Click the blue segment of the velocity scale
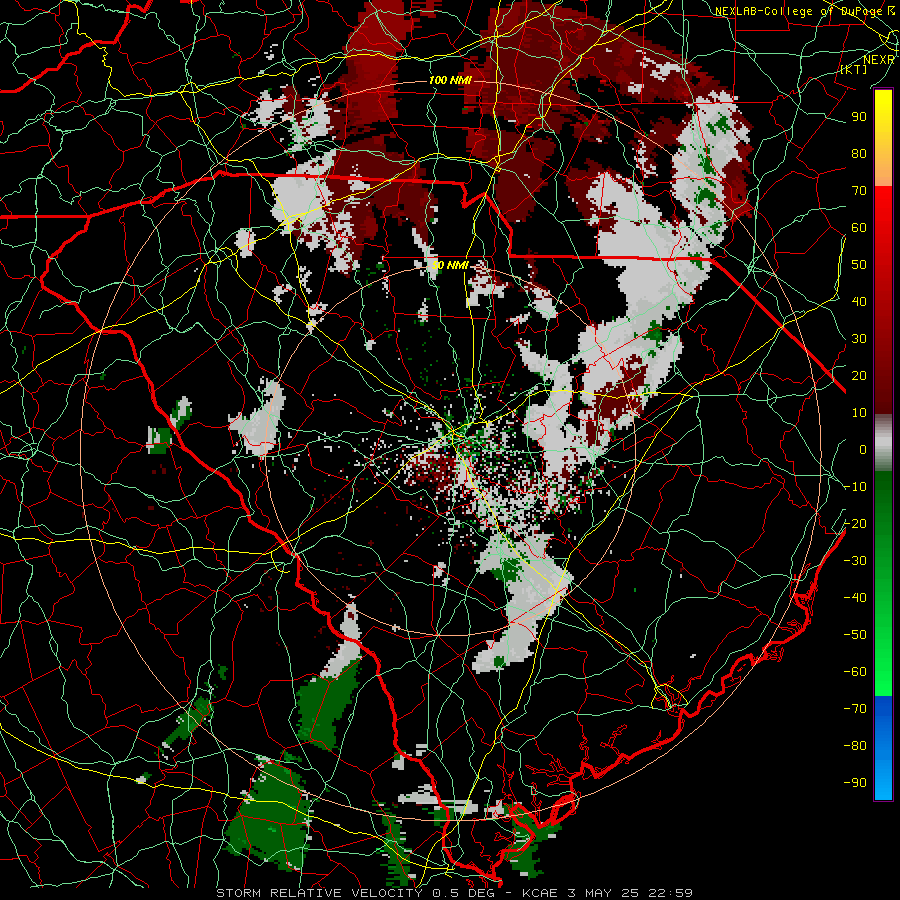The image size is (900, 900). coord(883,748)
